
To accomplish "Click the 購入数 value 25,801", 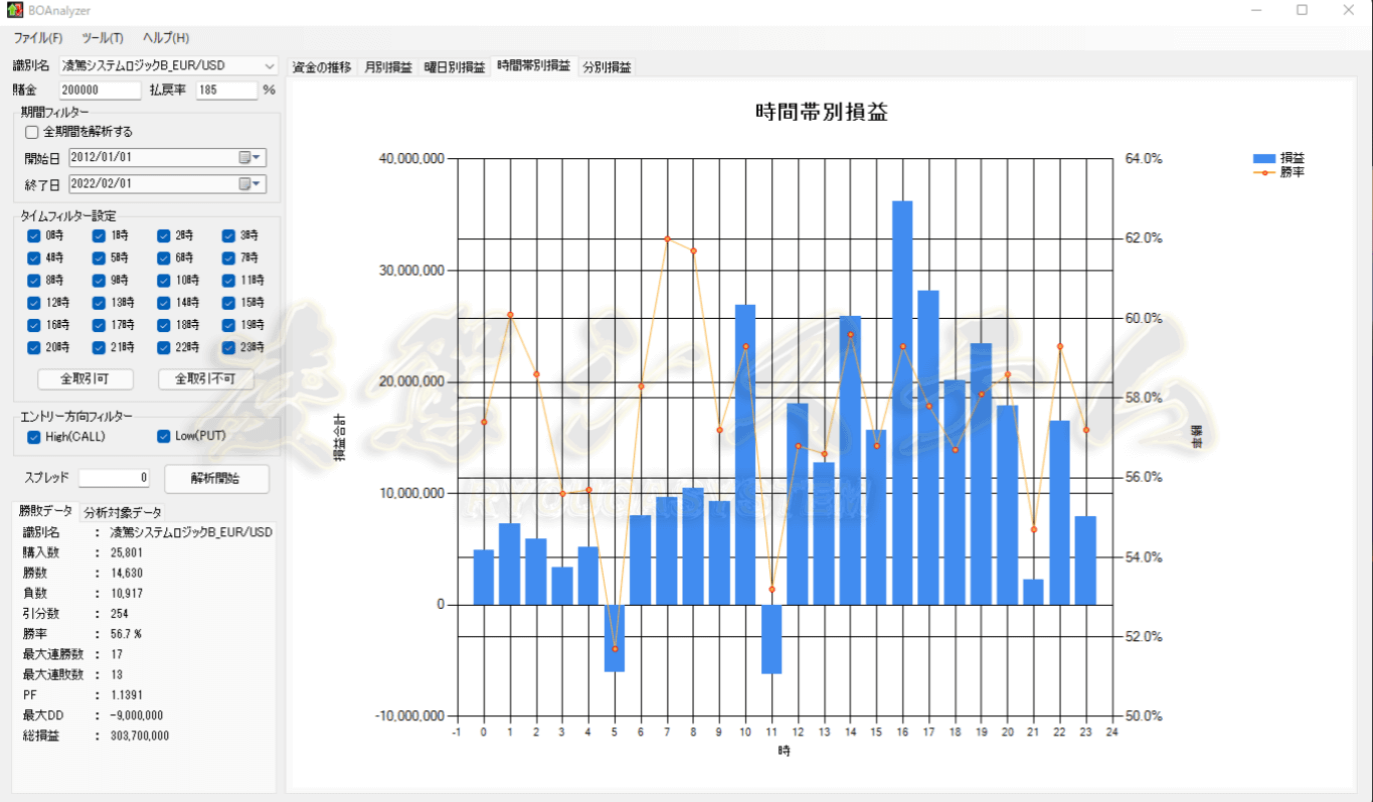I will 127,553.
